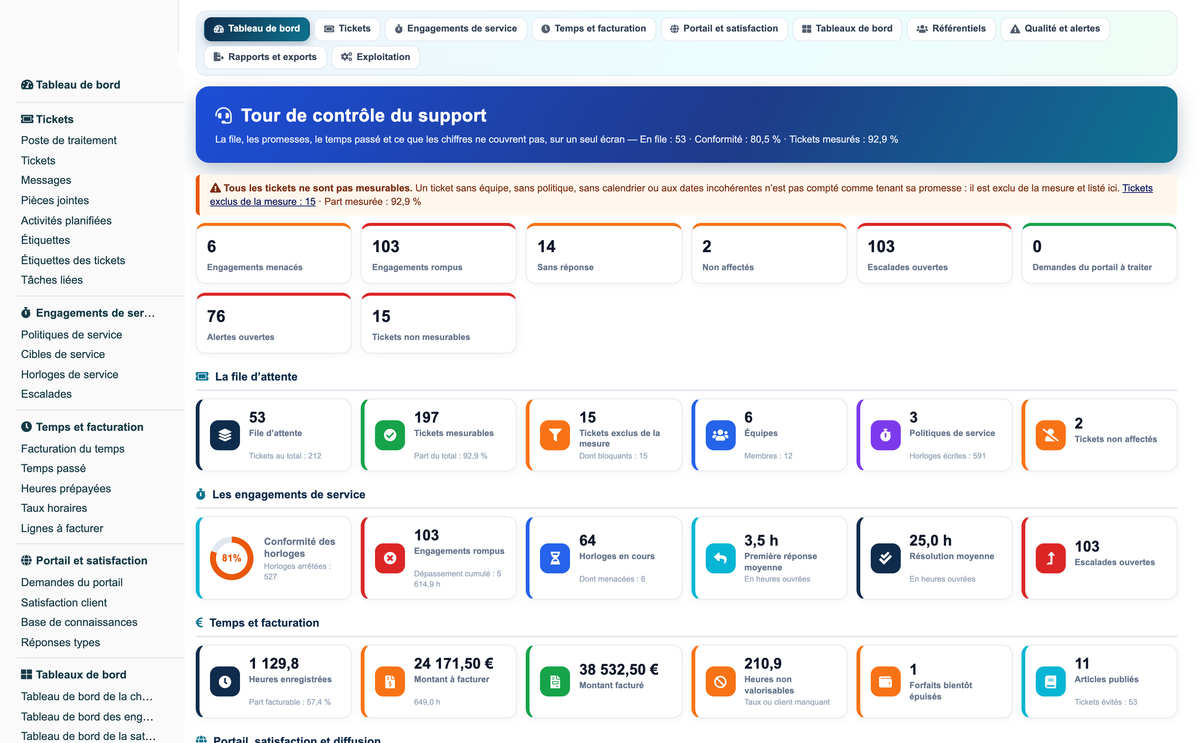Click the red cross icon on Engagements rompus card
The height and width of the screenshot is (743, 1200).
390,558
